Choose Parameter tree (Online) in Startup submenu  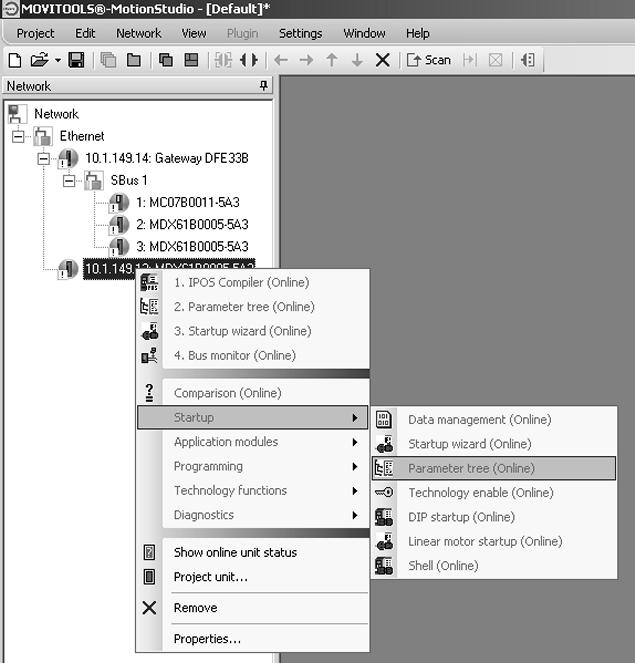click(x=494, y=468)
